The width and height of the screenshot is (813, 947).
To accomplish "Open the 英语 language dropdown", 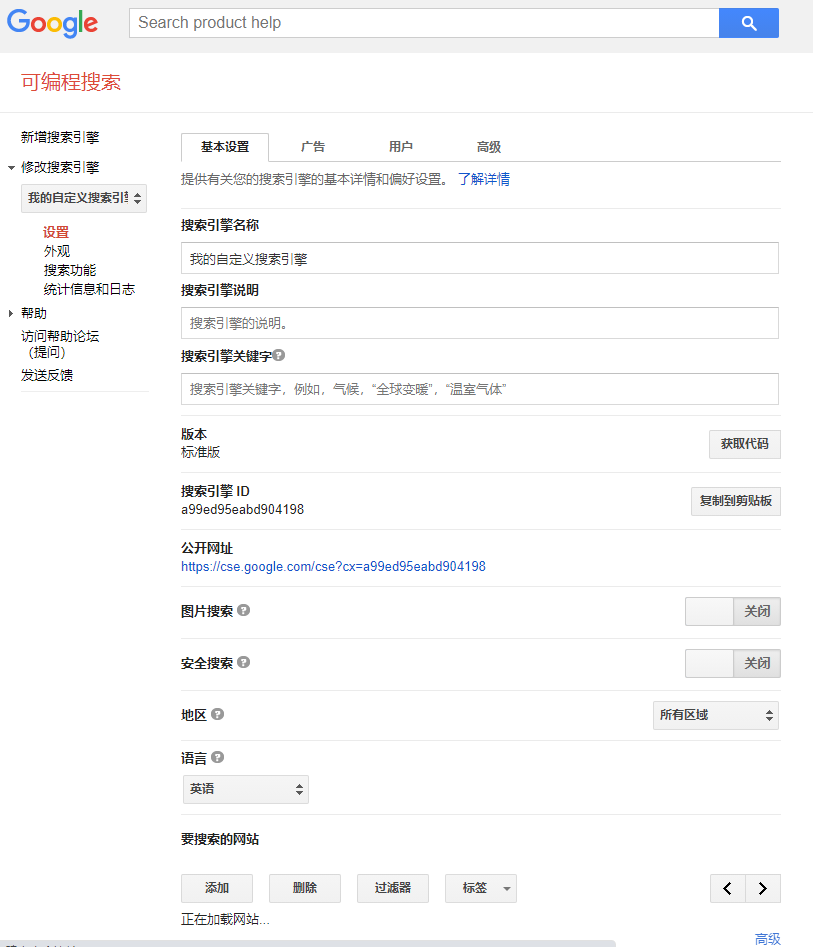I will point(246,789).
